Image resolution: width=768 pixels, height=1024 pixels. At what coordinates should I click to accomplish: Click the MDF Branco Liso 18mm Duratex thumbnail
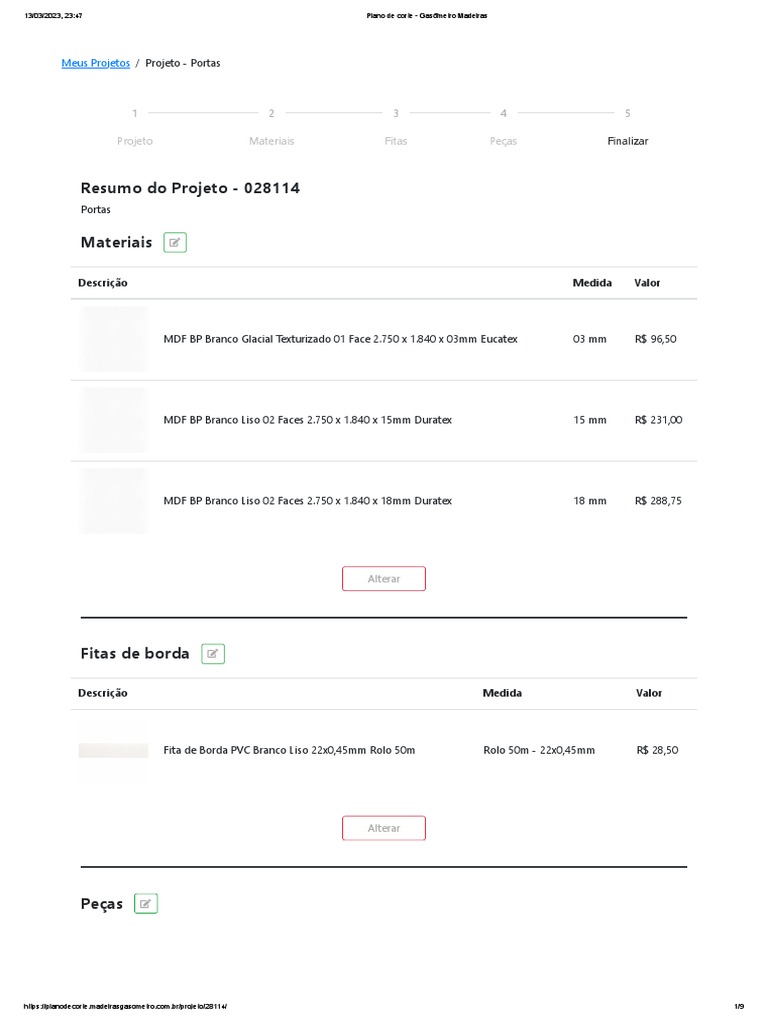click(114, 501)
